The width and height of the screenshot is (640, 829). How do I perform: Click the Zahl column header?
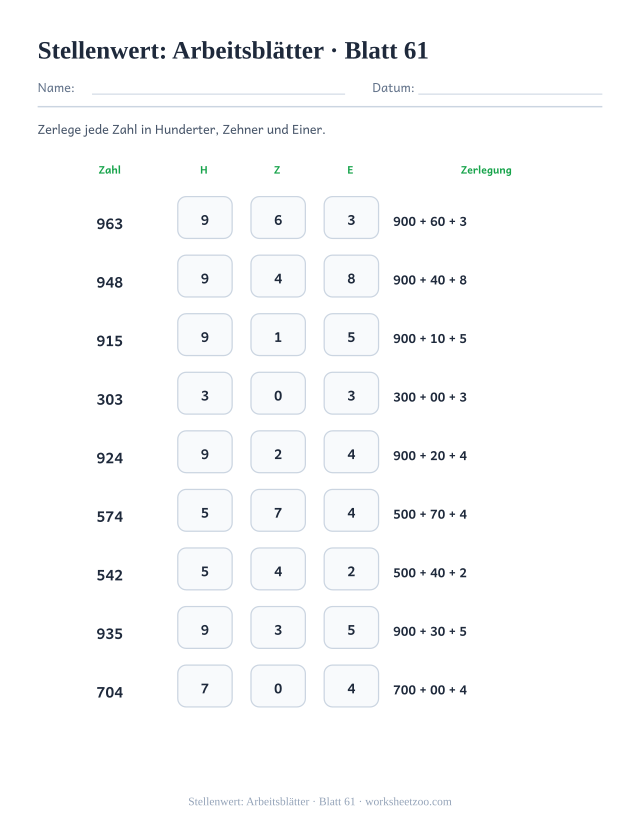click(x=109, y=170)
